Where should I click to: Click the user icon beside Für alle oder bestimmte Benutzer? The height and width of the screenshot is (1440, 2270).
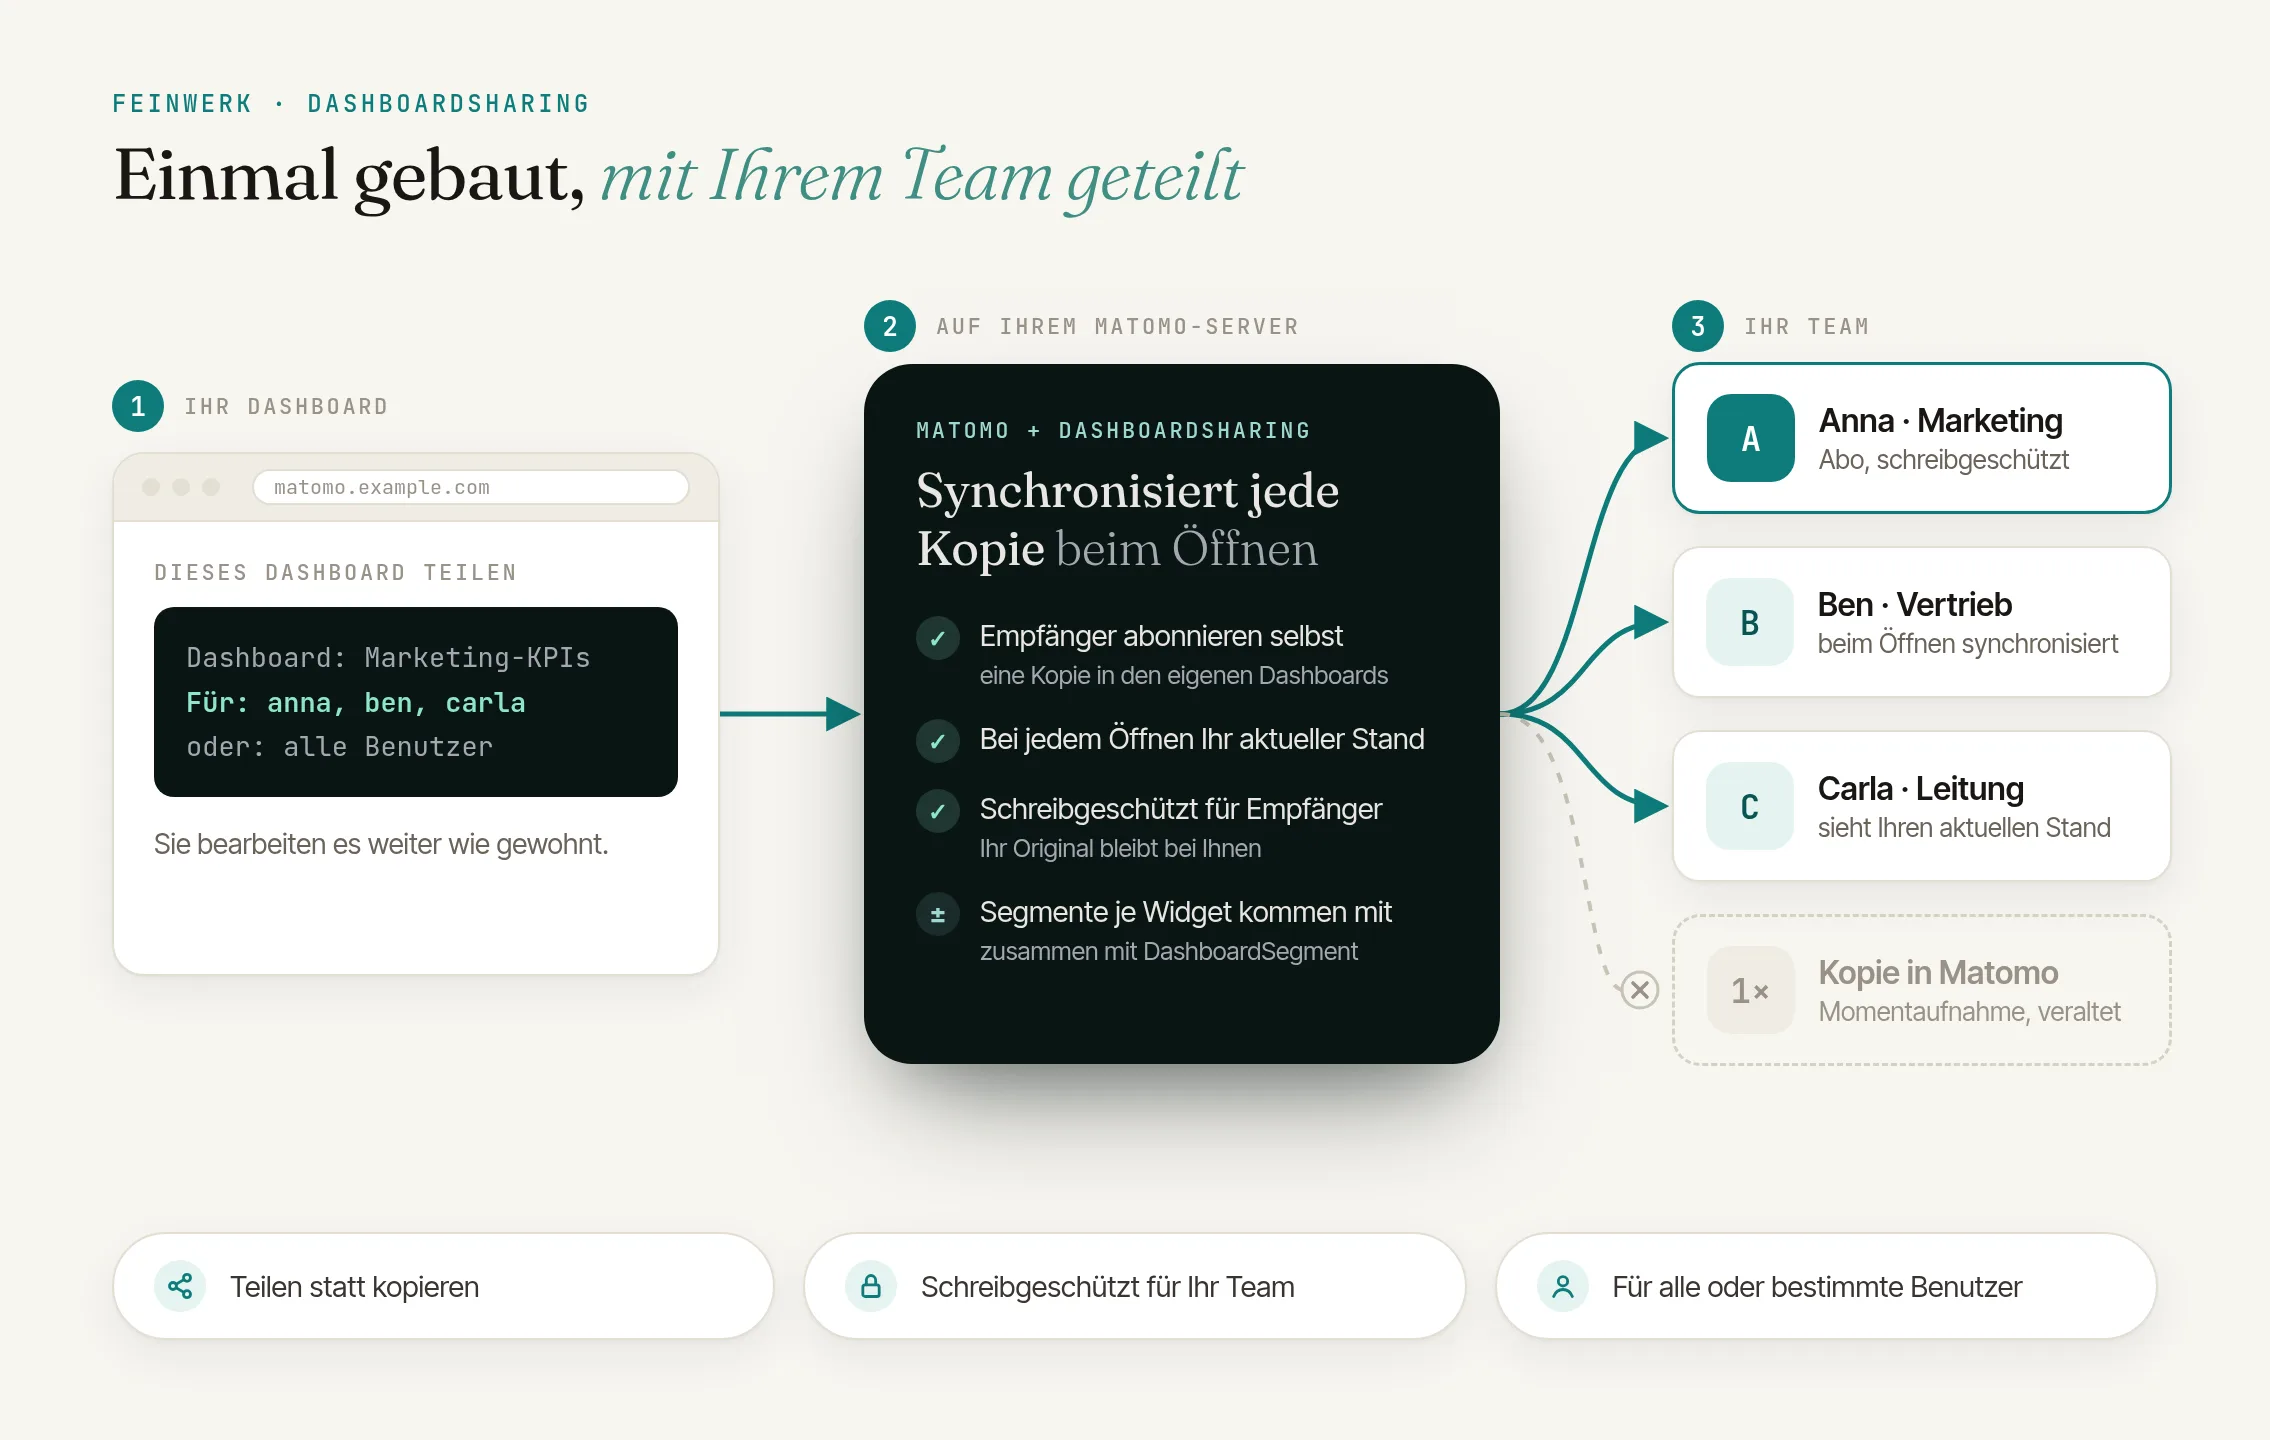tap(1563, 1286)
